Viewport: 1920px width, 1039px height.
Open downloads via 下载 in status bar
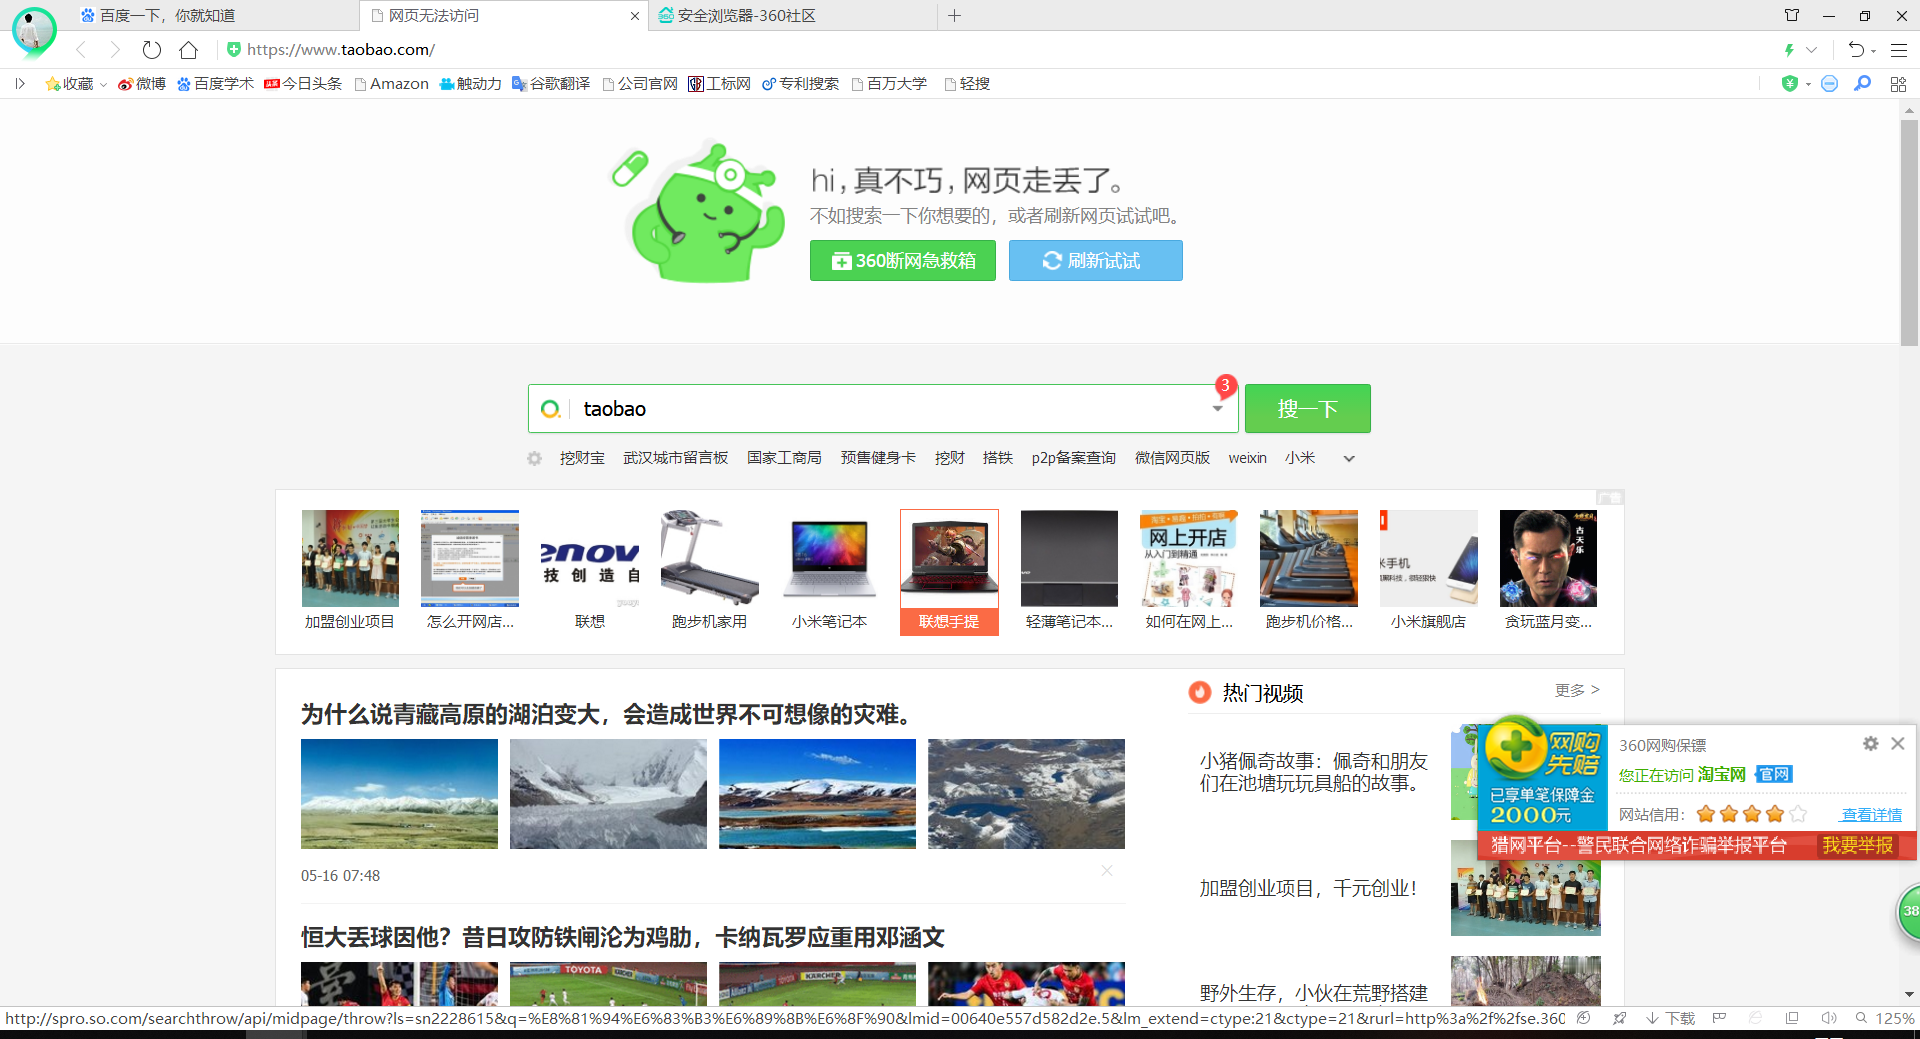[x=1671, y=1018]
